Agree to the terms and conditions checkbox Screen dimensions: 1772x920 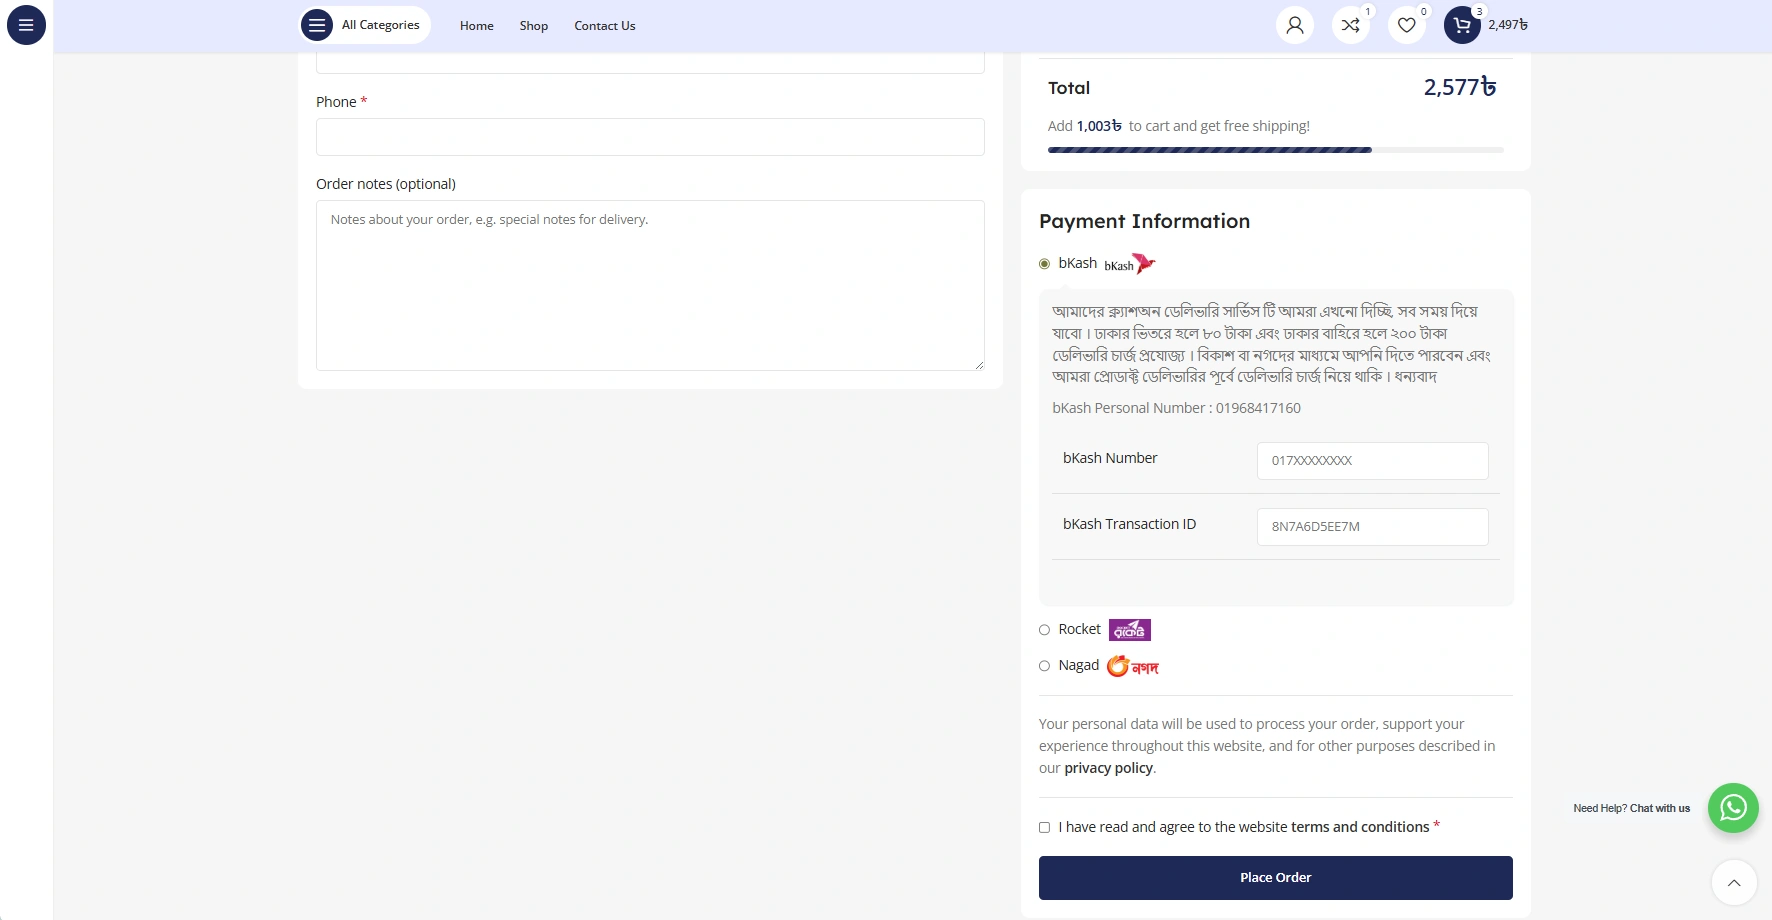pyautogui.click(x=1044, y=828)
